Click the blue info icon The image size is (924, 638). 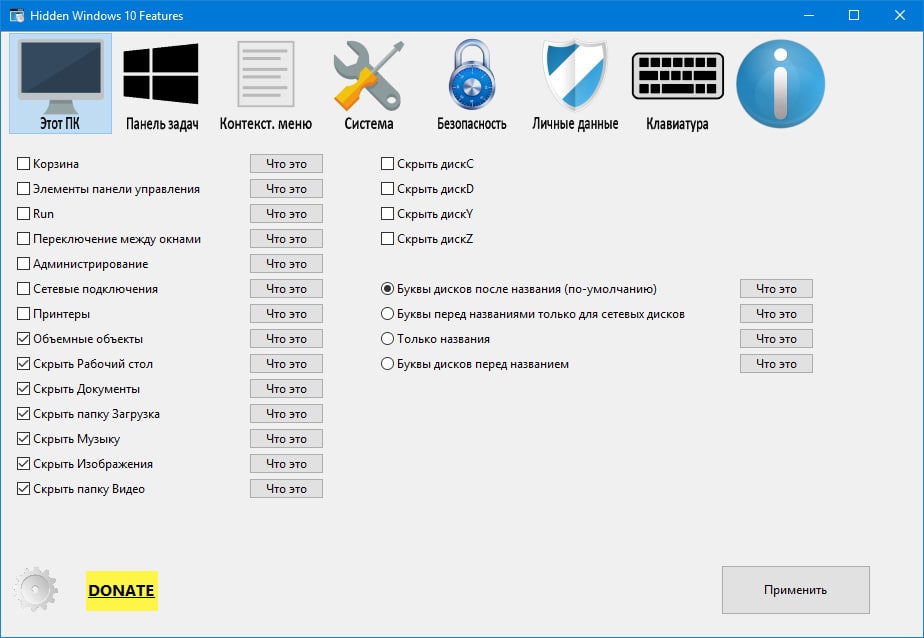tap(780, 84)
